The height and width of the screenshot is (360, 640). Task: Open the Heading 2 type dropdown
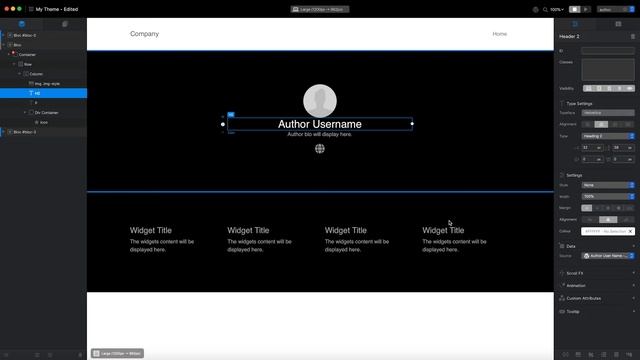(608, 136)
